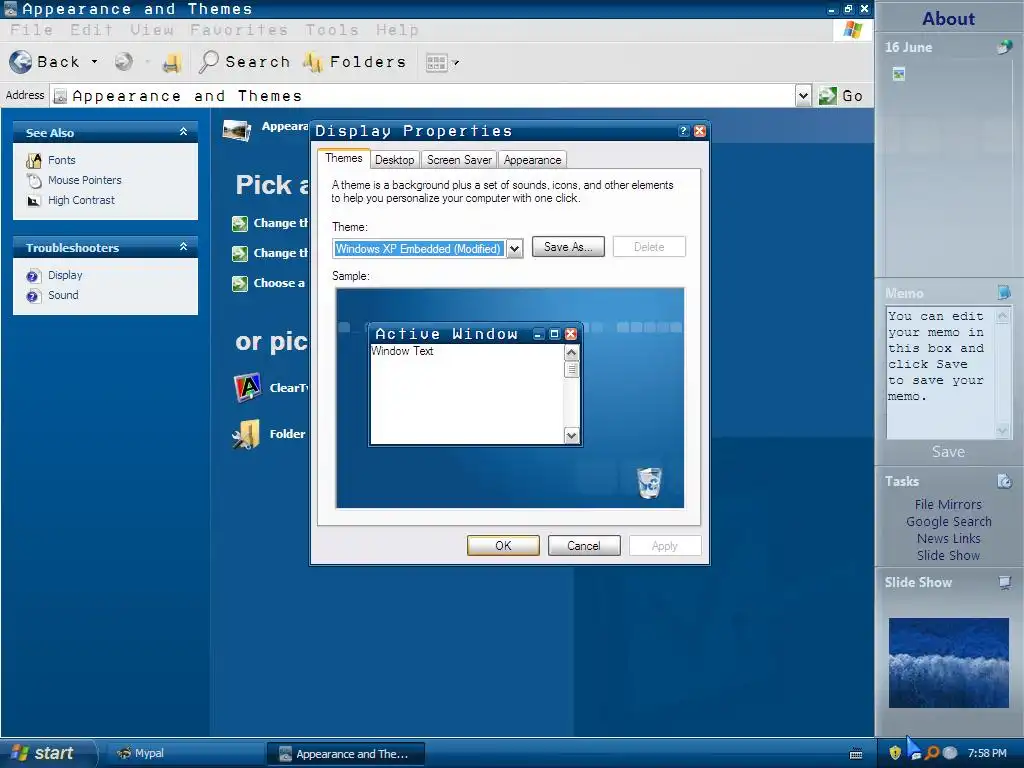Open the Sound troubleshooter
1024x768 pixels.
tap(63, 295)
